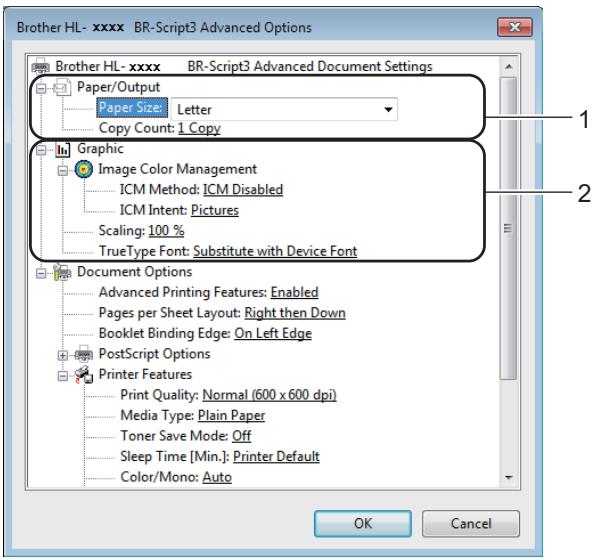Click the Cancel button
The image size is (593, 560).
[471, 524]
